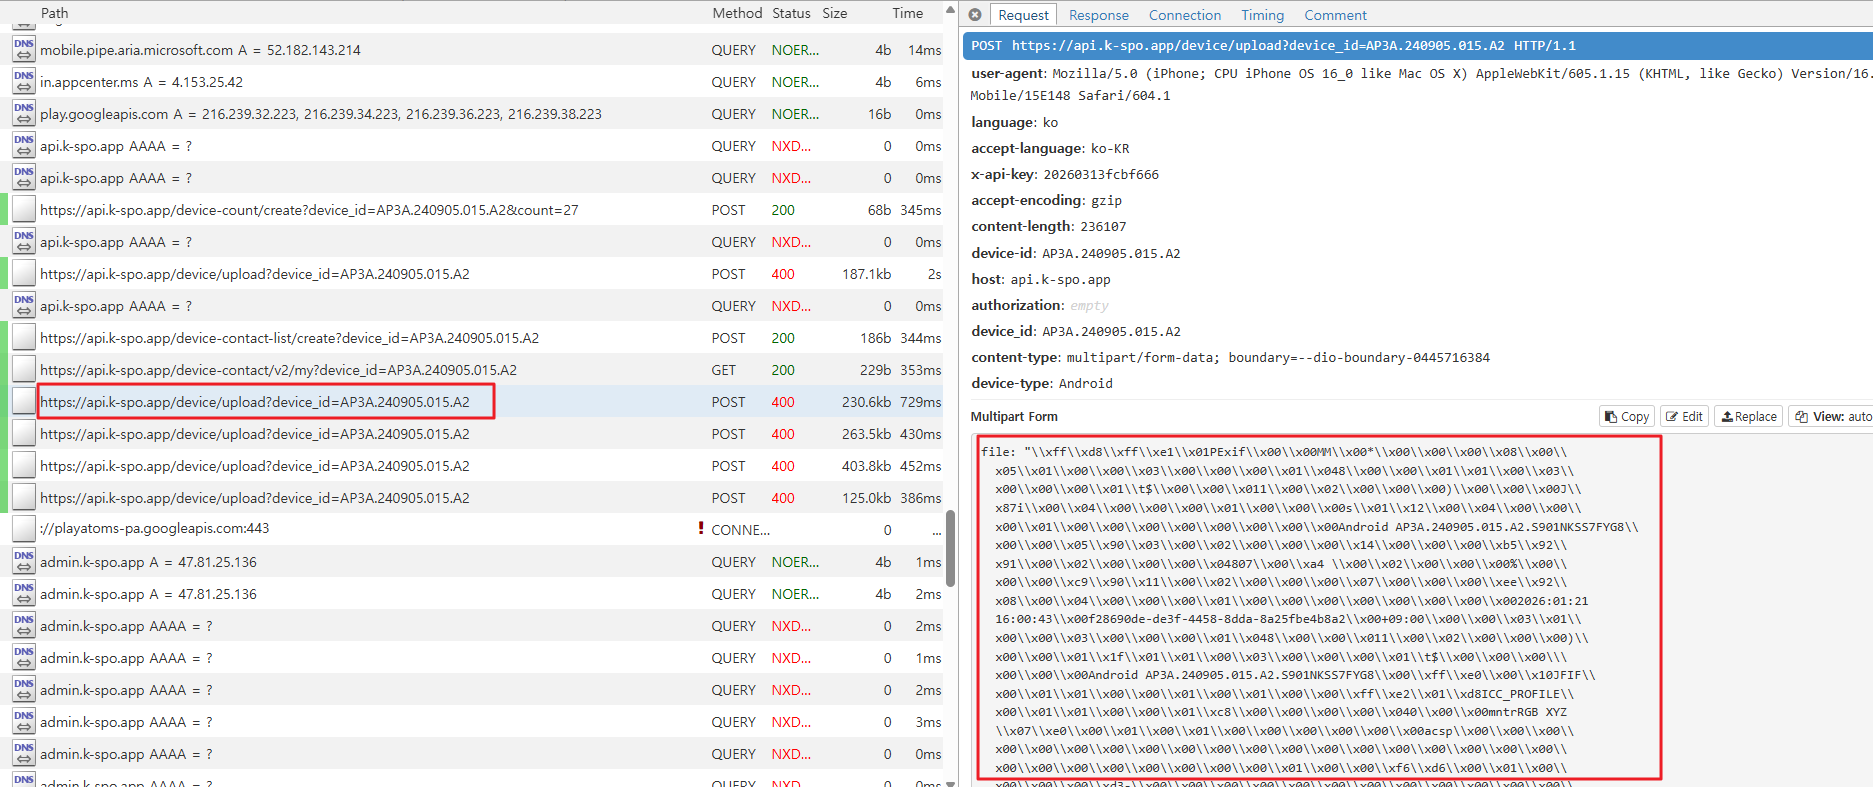The image size is (1873, 787).
Task: Open the Timing tab
Action: click(x=1262, y=15)
